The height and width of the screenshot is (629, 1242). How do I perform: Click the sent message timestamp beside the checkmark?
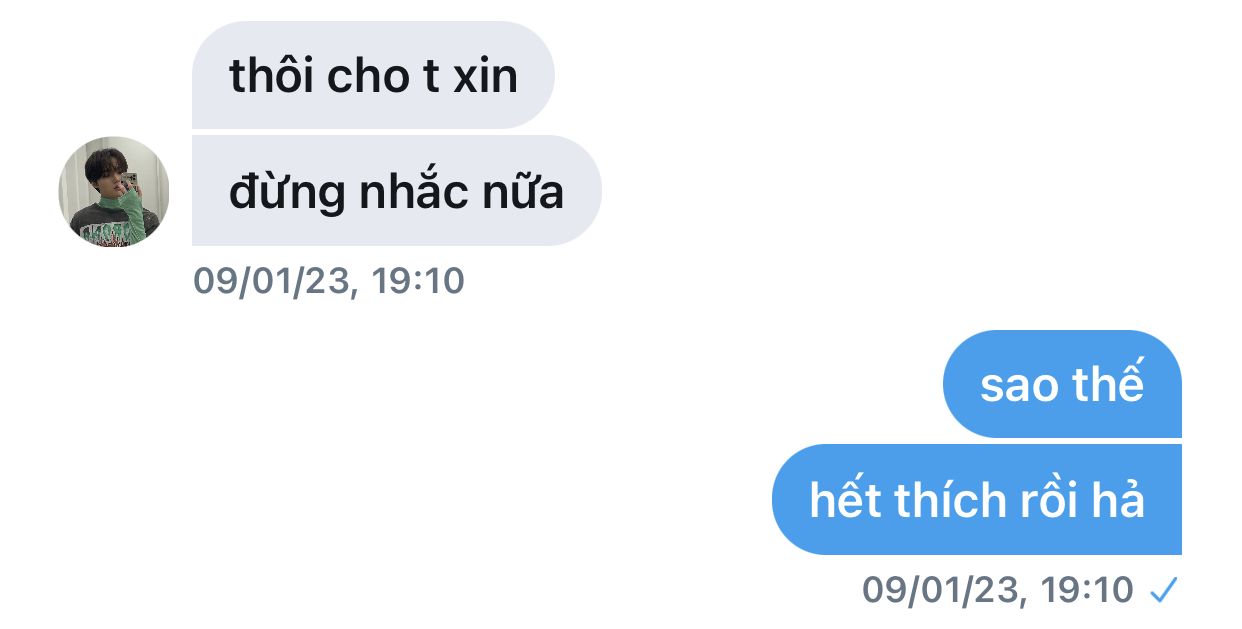click(x=998, y=590)
